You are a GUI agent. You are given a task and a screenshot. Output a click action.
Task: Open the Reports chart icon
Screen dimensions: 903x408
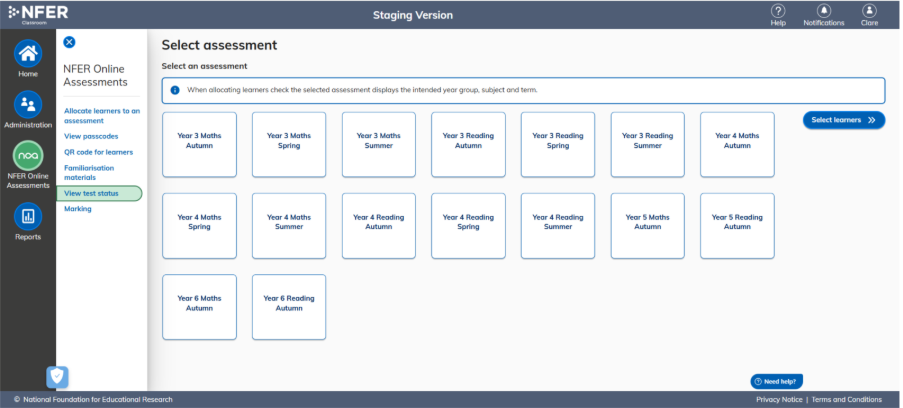[x=28, y=216]
